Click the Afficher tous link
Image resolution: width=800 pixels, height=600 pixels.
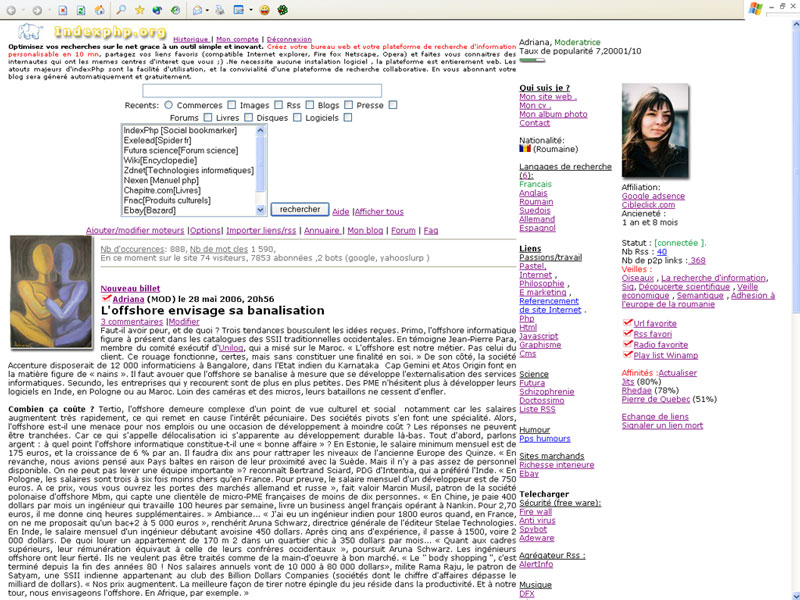coord(379,212)
